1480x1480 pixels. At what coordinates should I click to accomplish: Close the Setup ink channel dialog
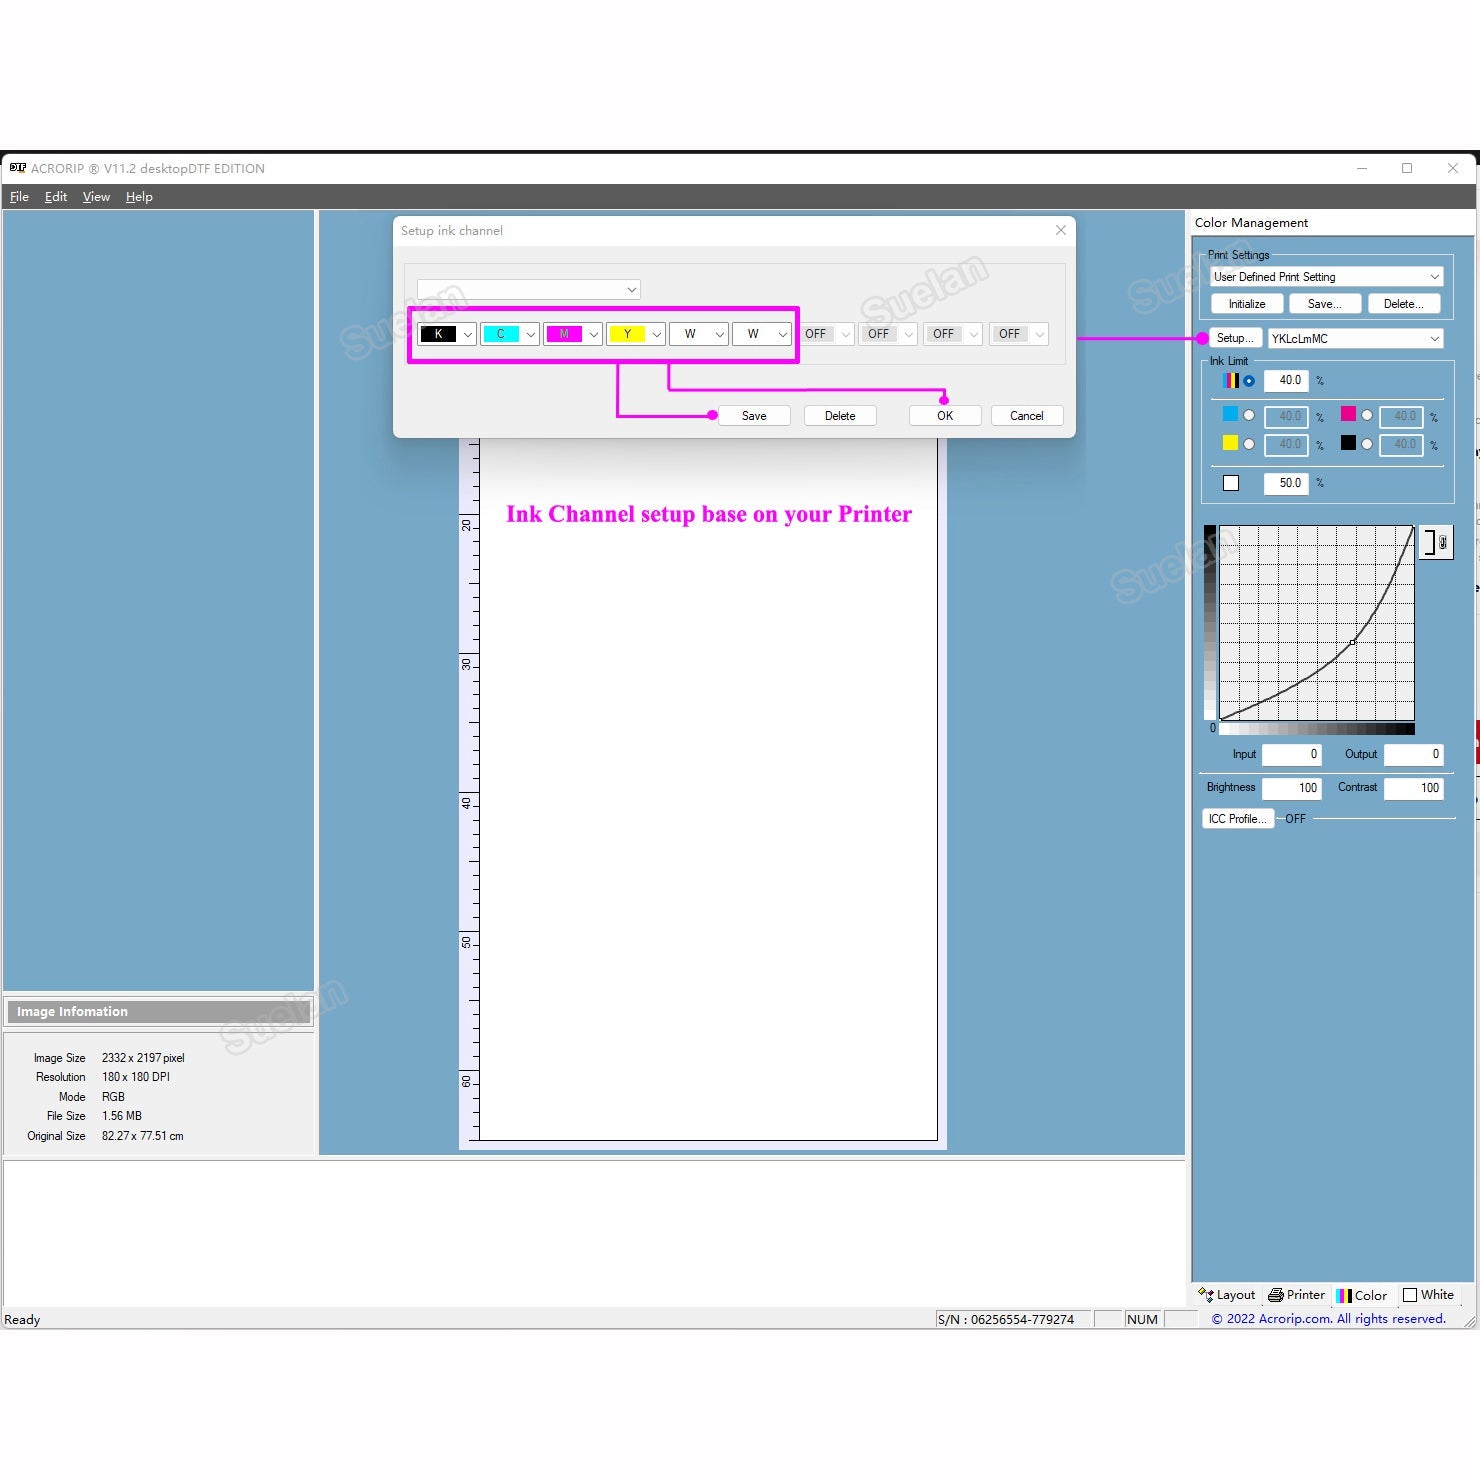(x=1060, y=230)
